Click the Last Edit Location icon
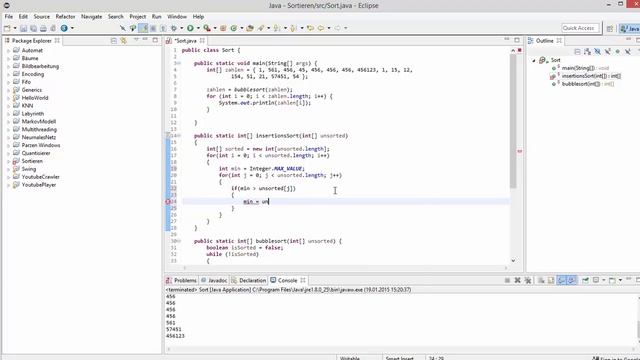The height and width of the screenshot is (360, 640). click(311, 28)
